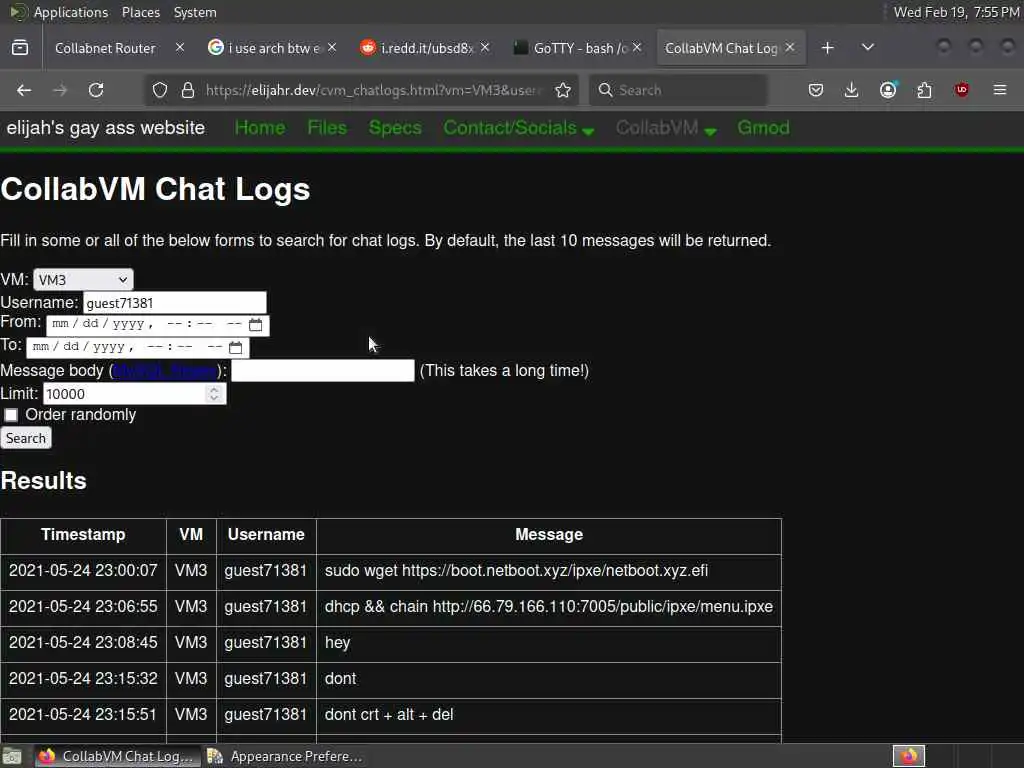This screenshot has height=768, width=1024.
Task: Reload the current page
Action: click(96, 90)
